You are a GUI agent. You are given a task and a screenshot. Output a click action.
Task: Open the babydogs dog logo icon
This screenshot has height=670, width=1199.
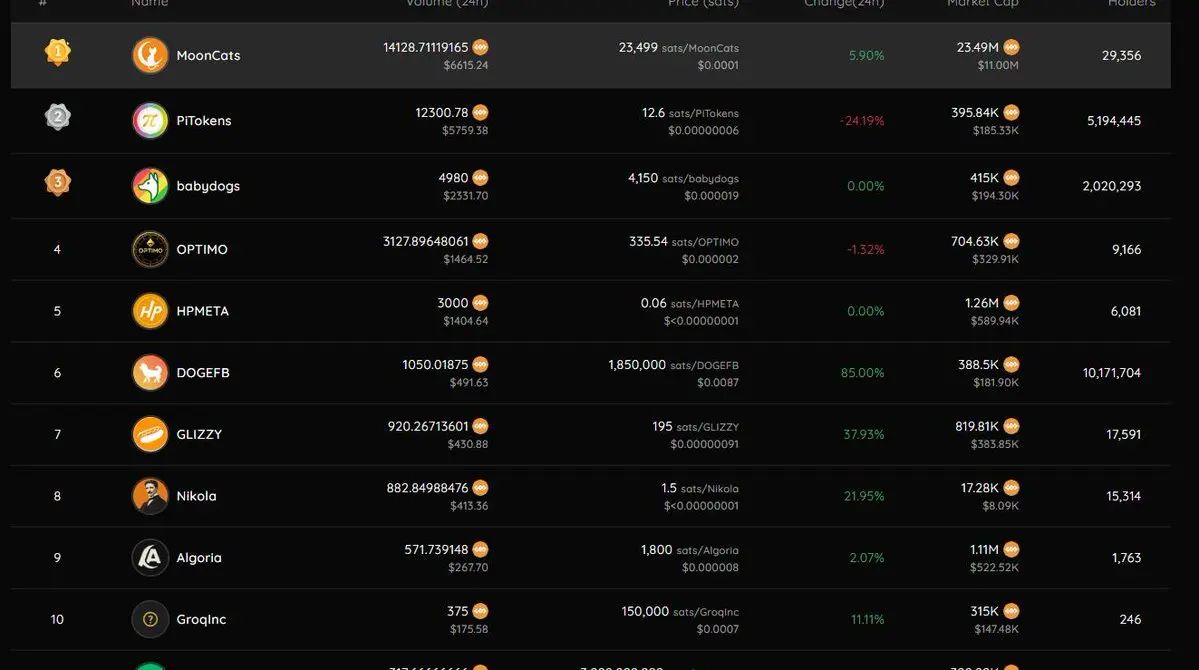[x=150, y=186]
